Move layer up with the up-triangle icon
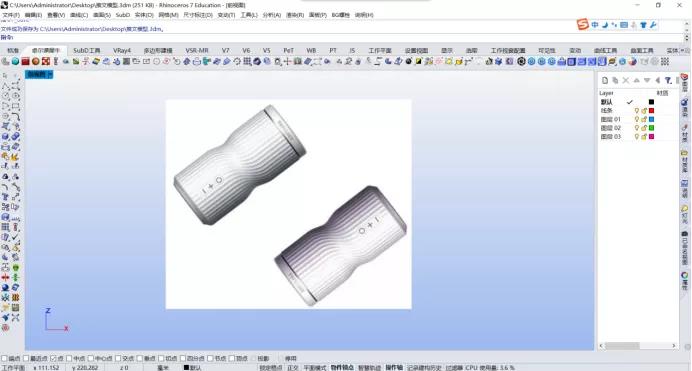Viewport: 692px width, 371px height. tap(636, 80)
